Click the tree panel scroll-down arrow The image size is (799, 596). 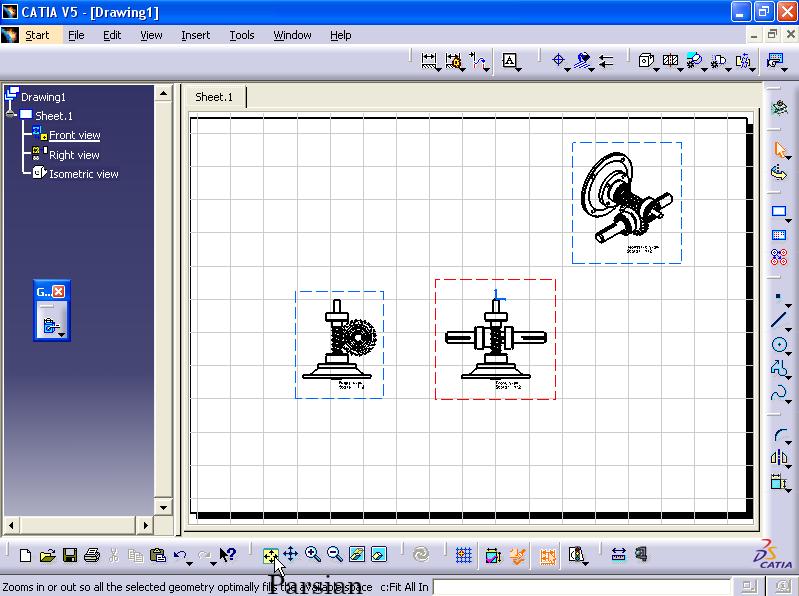163,507
